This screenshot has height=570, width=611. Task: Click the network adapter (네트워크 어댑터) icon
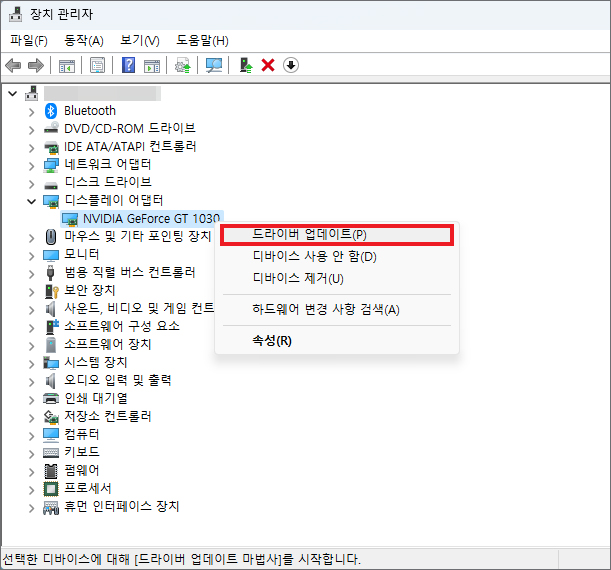pyautogui.click(x=51, y=165)
